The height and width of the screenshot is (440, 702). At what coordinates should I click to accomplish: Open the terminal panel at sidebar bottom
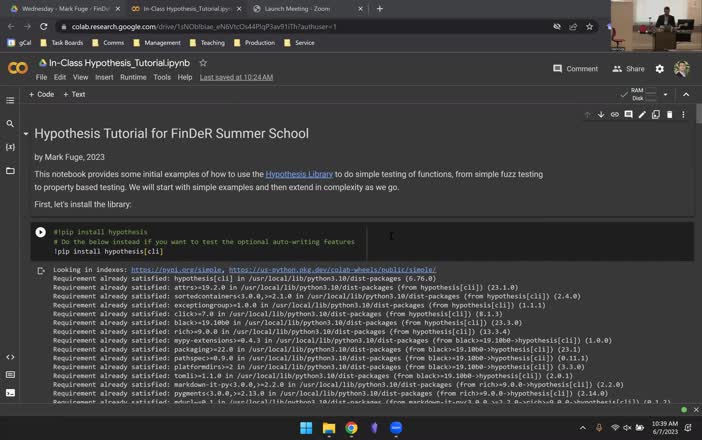[x=10, y=392]
